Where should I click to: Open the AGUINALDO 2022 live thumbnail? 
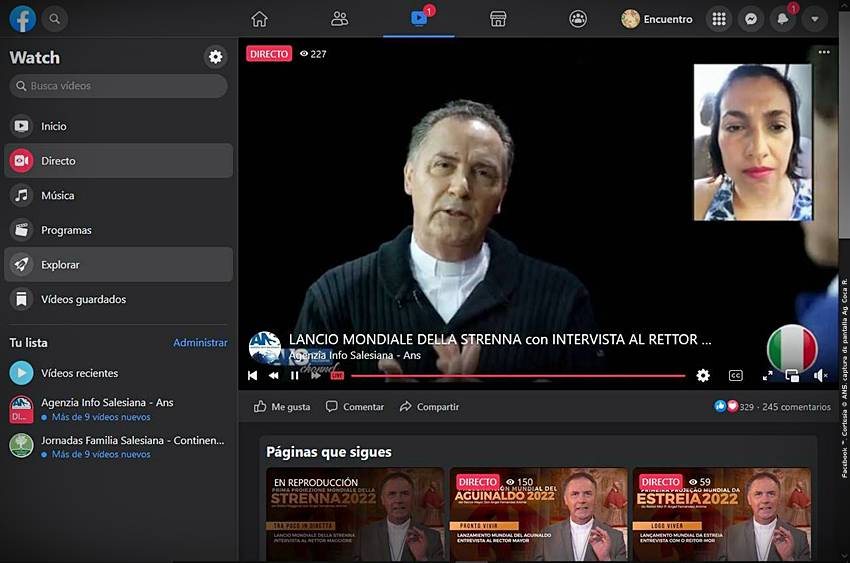538,514
